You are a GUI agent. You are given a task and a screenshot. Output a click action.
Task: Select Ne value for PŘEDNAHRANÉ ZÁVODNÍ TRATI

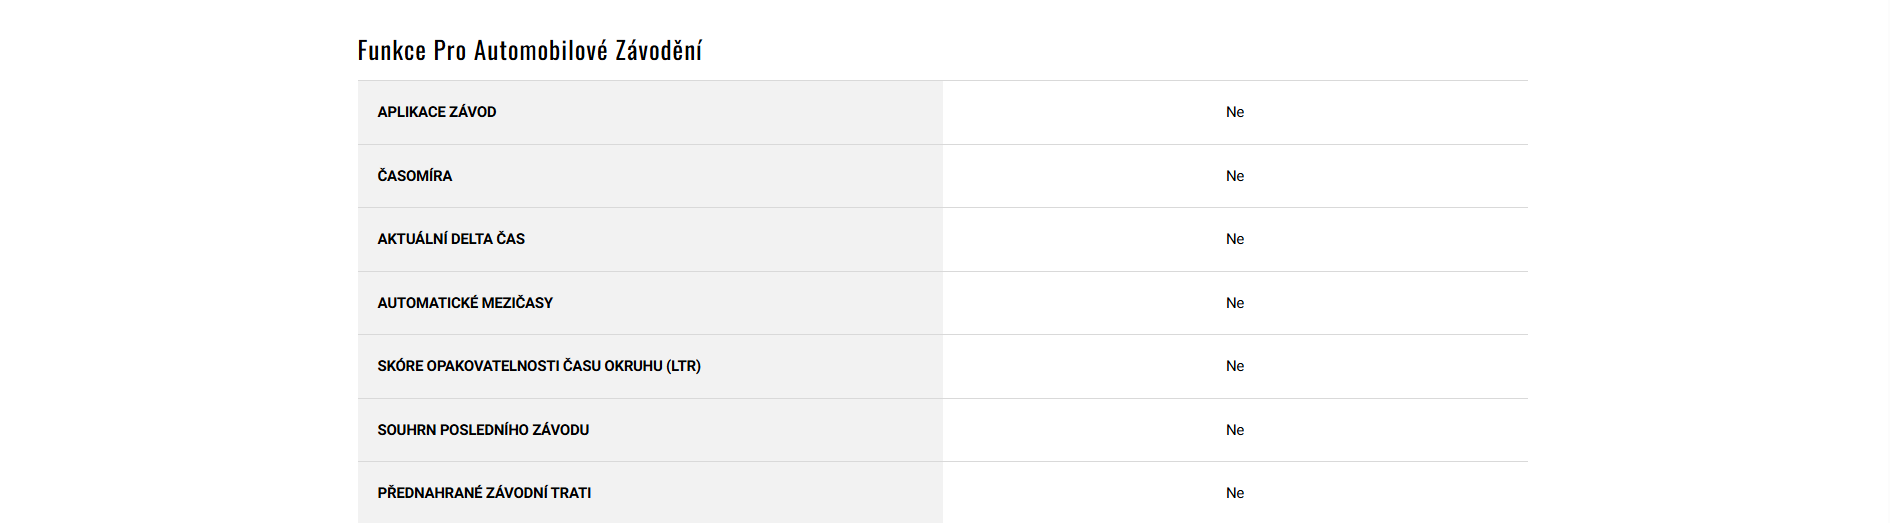[x=1235, y=493]
